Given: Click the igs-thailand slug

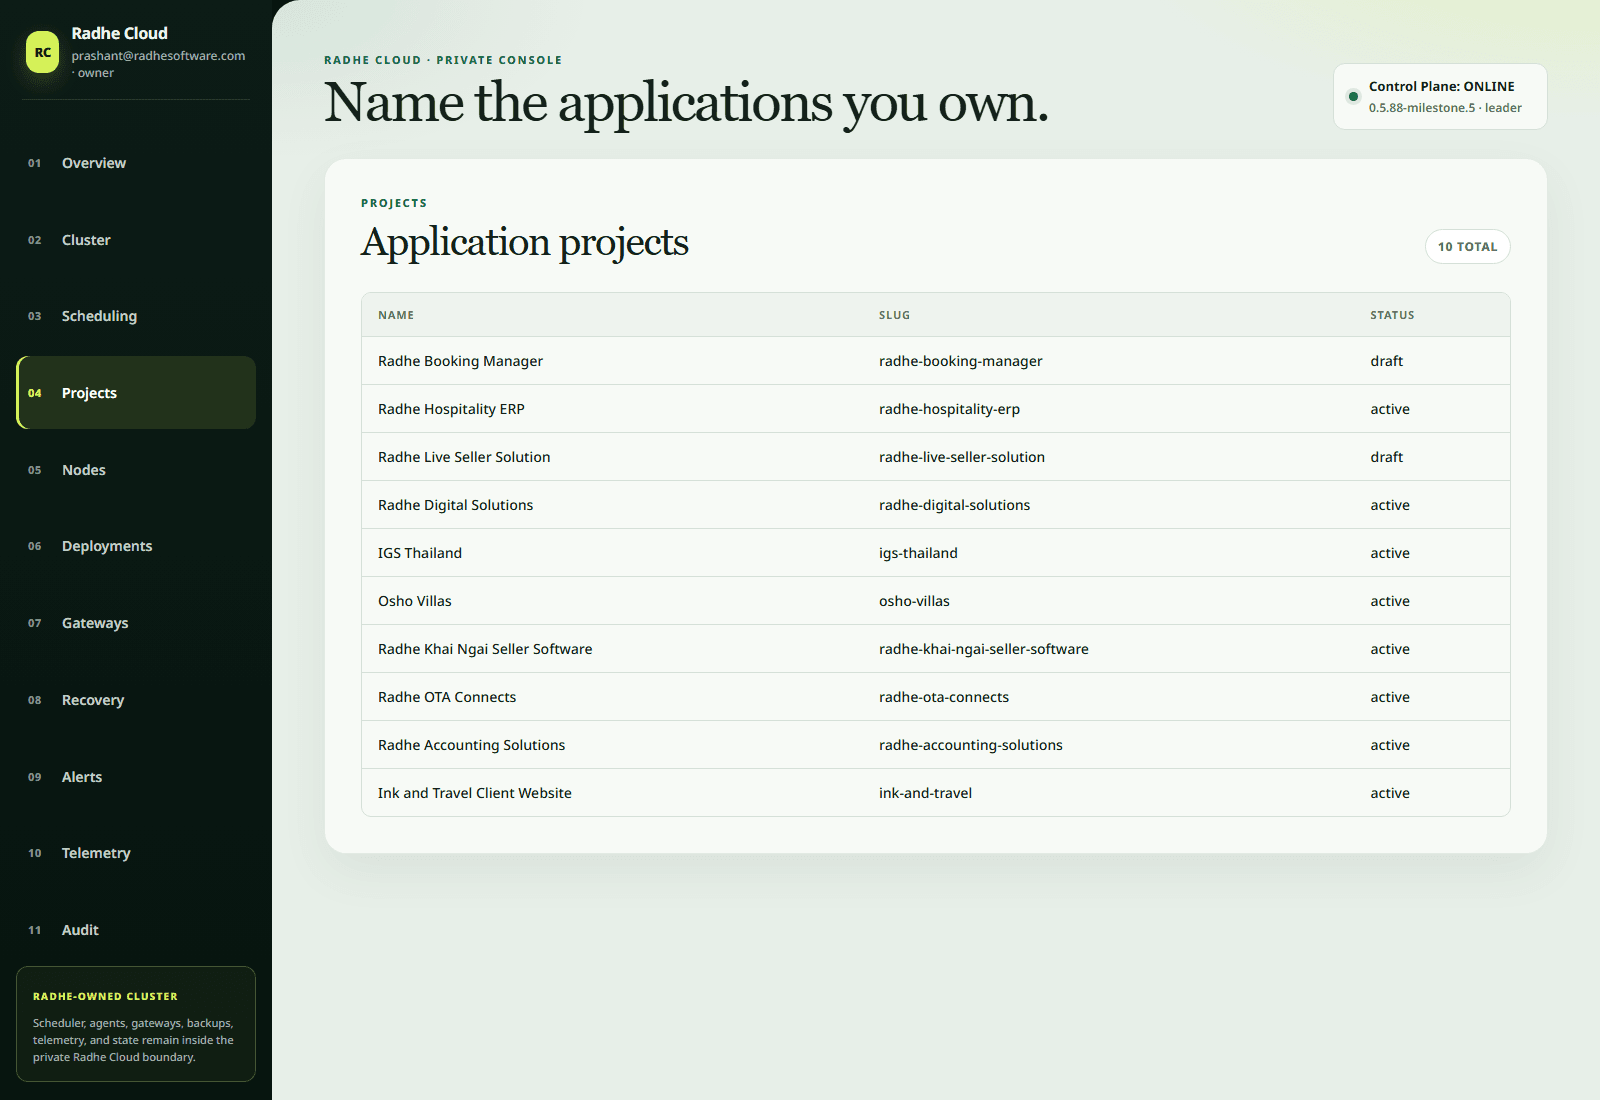Looking at the screenshot, I should point(918,553).
